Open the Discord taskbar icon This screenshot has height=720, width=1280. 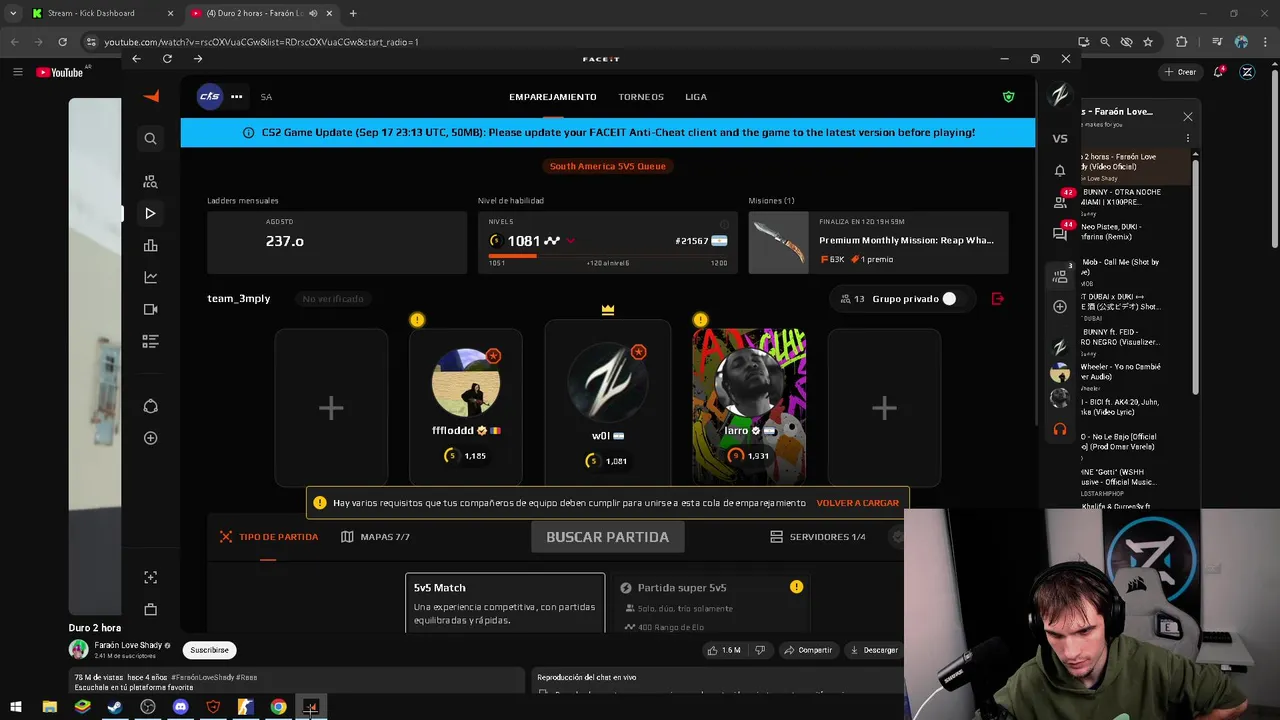(x=180, y=707)
